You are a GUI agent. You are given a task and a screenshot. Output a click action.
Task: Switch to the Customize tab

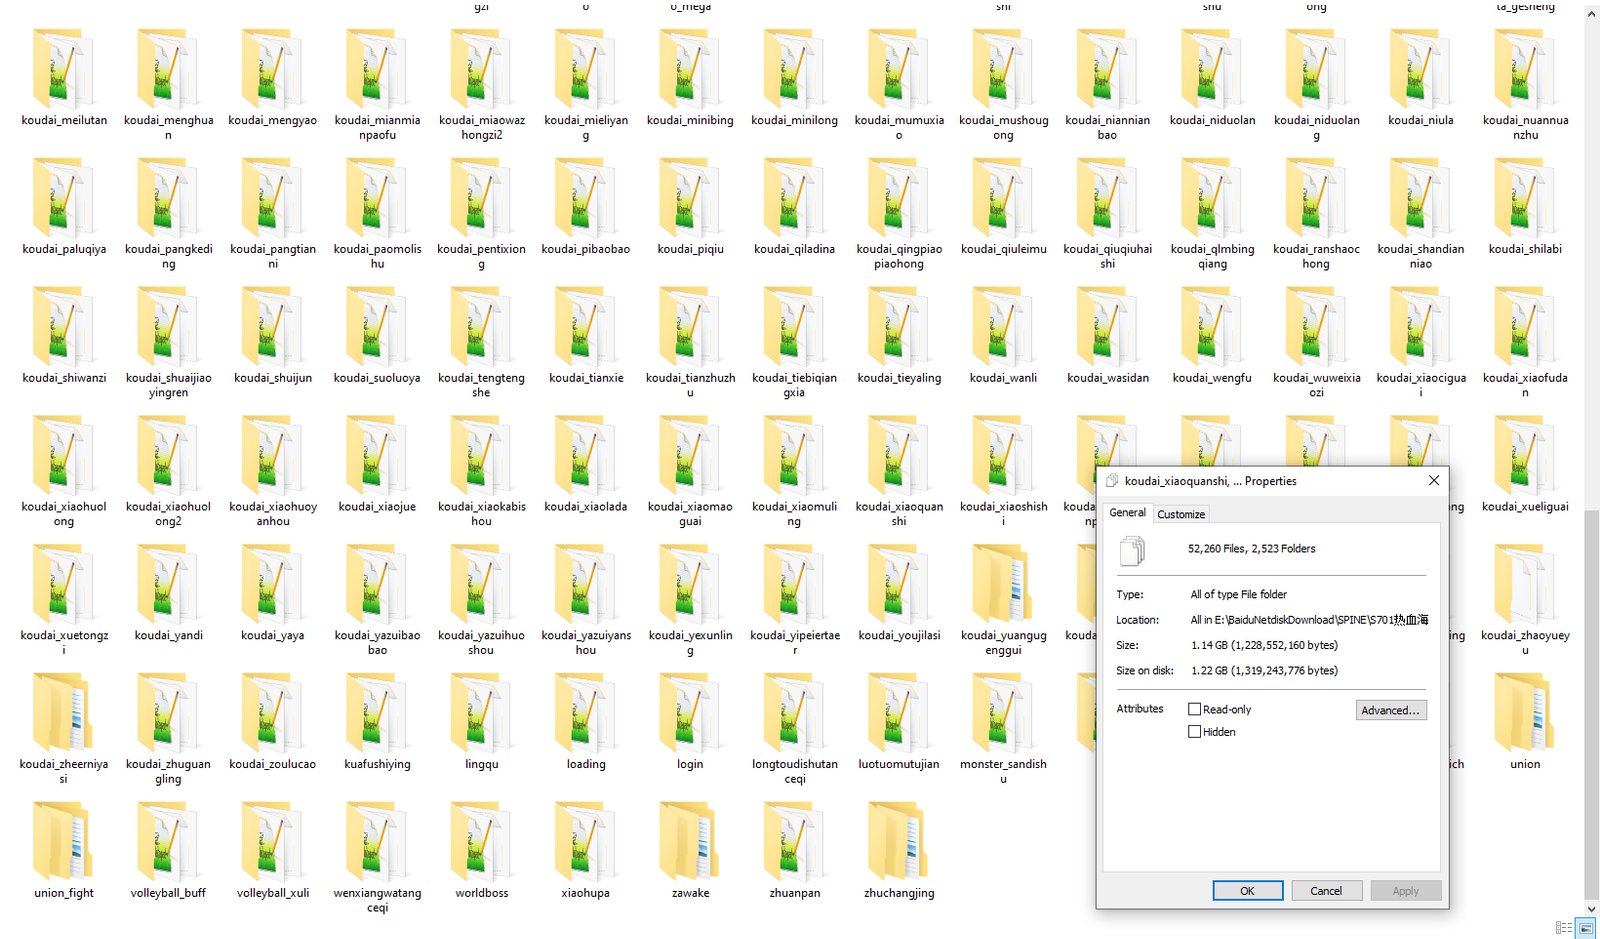1181,514
